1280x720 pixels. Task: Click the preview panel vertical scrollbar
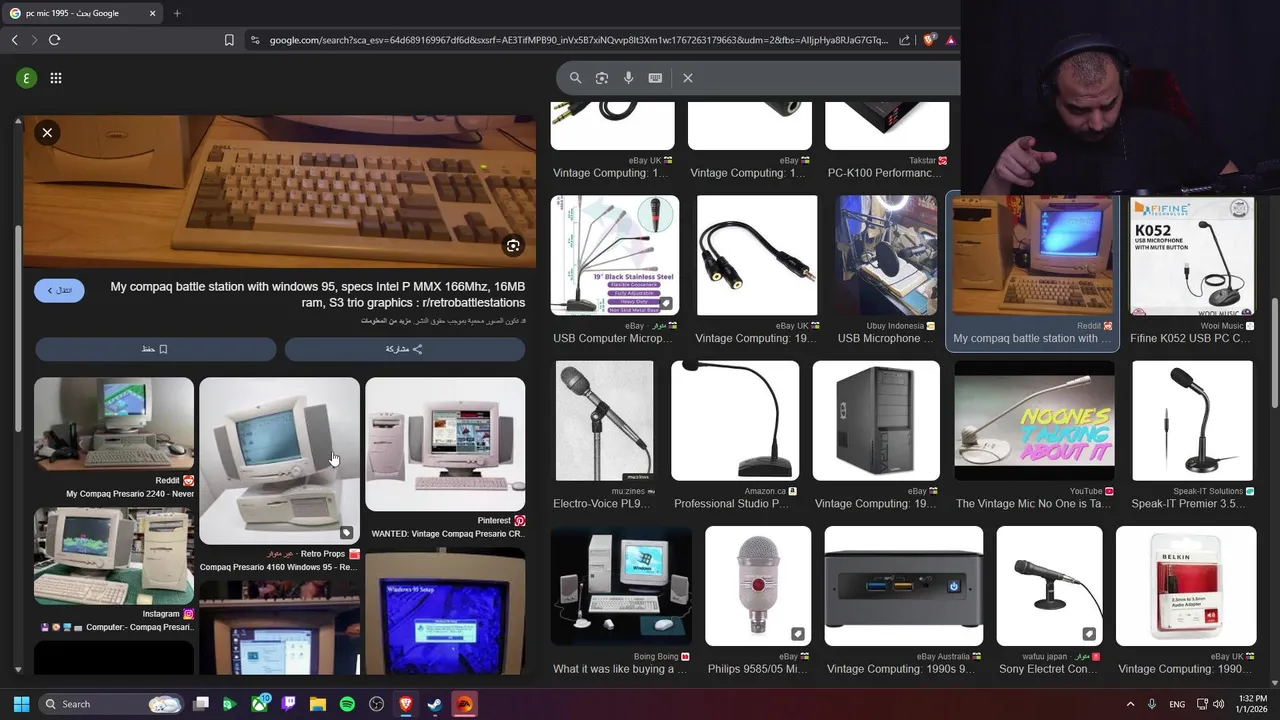coord(17,330)
